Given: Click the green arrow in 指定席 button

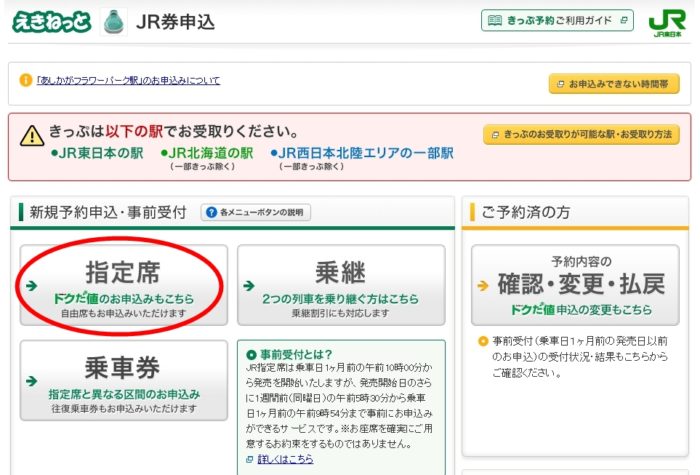Looking at the screenshot, I should pyautogui.click(x=32, y=286).
